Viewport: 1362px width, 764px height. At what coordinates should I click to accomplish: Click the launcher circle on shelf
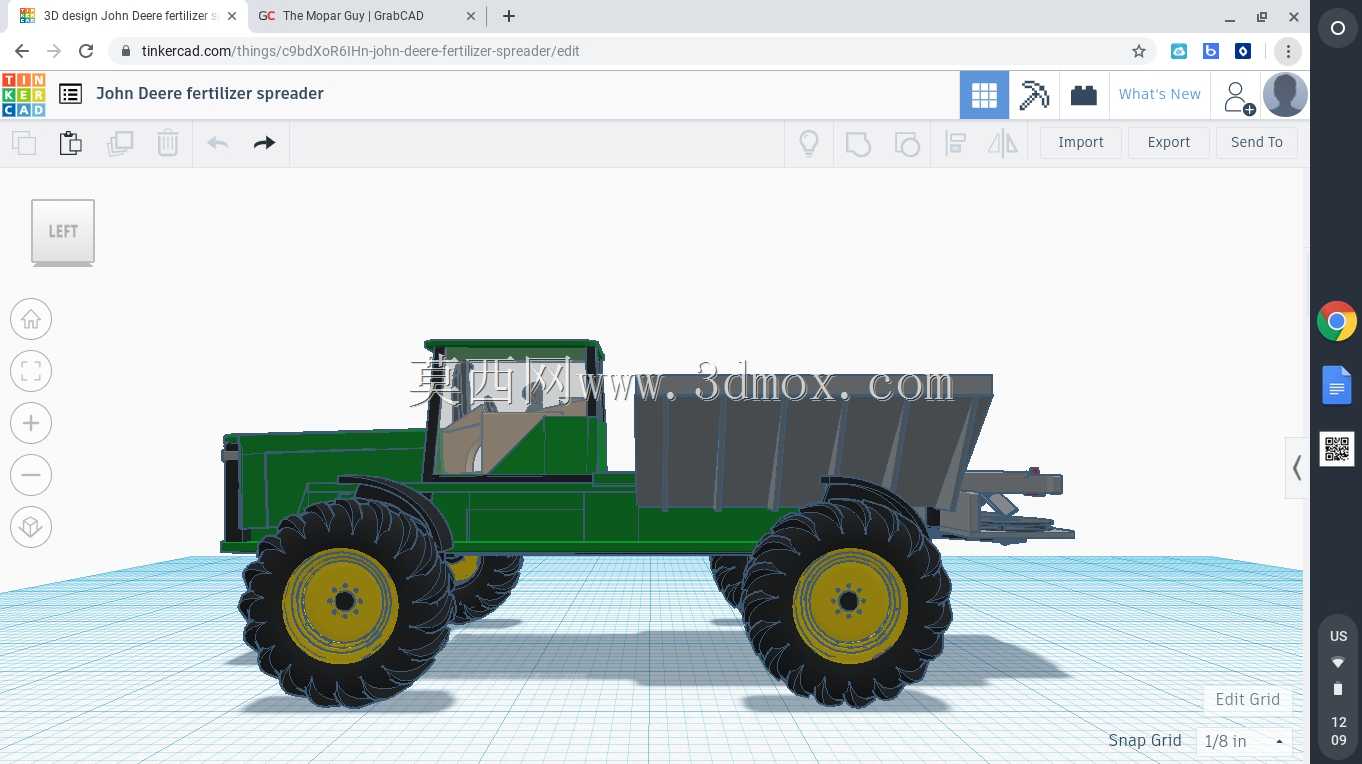point(1337,29)
